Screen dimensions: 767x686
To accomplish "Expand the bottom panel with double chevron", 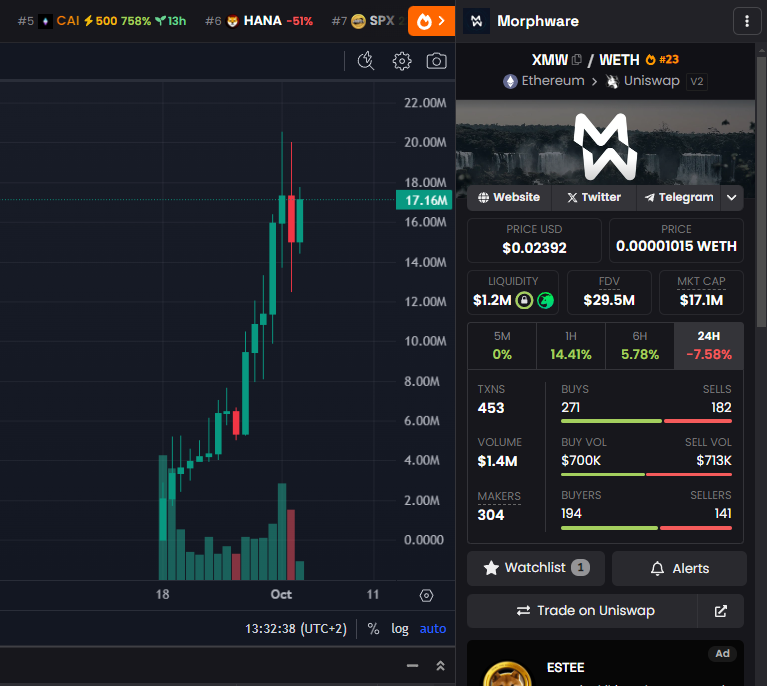I will coord(440,666).
